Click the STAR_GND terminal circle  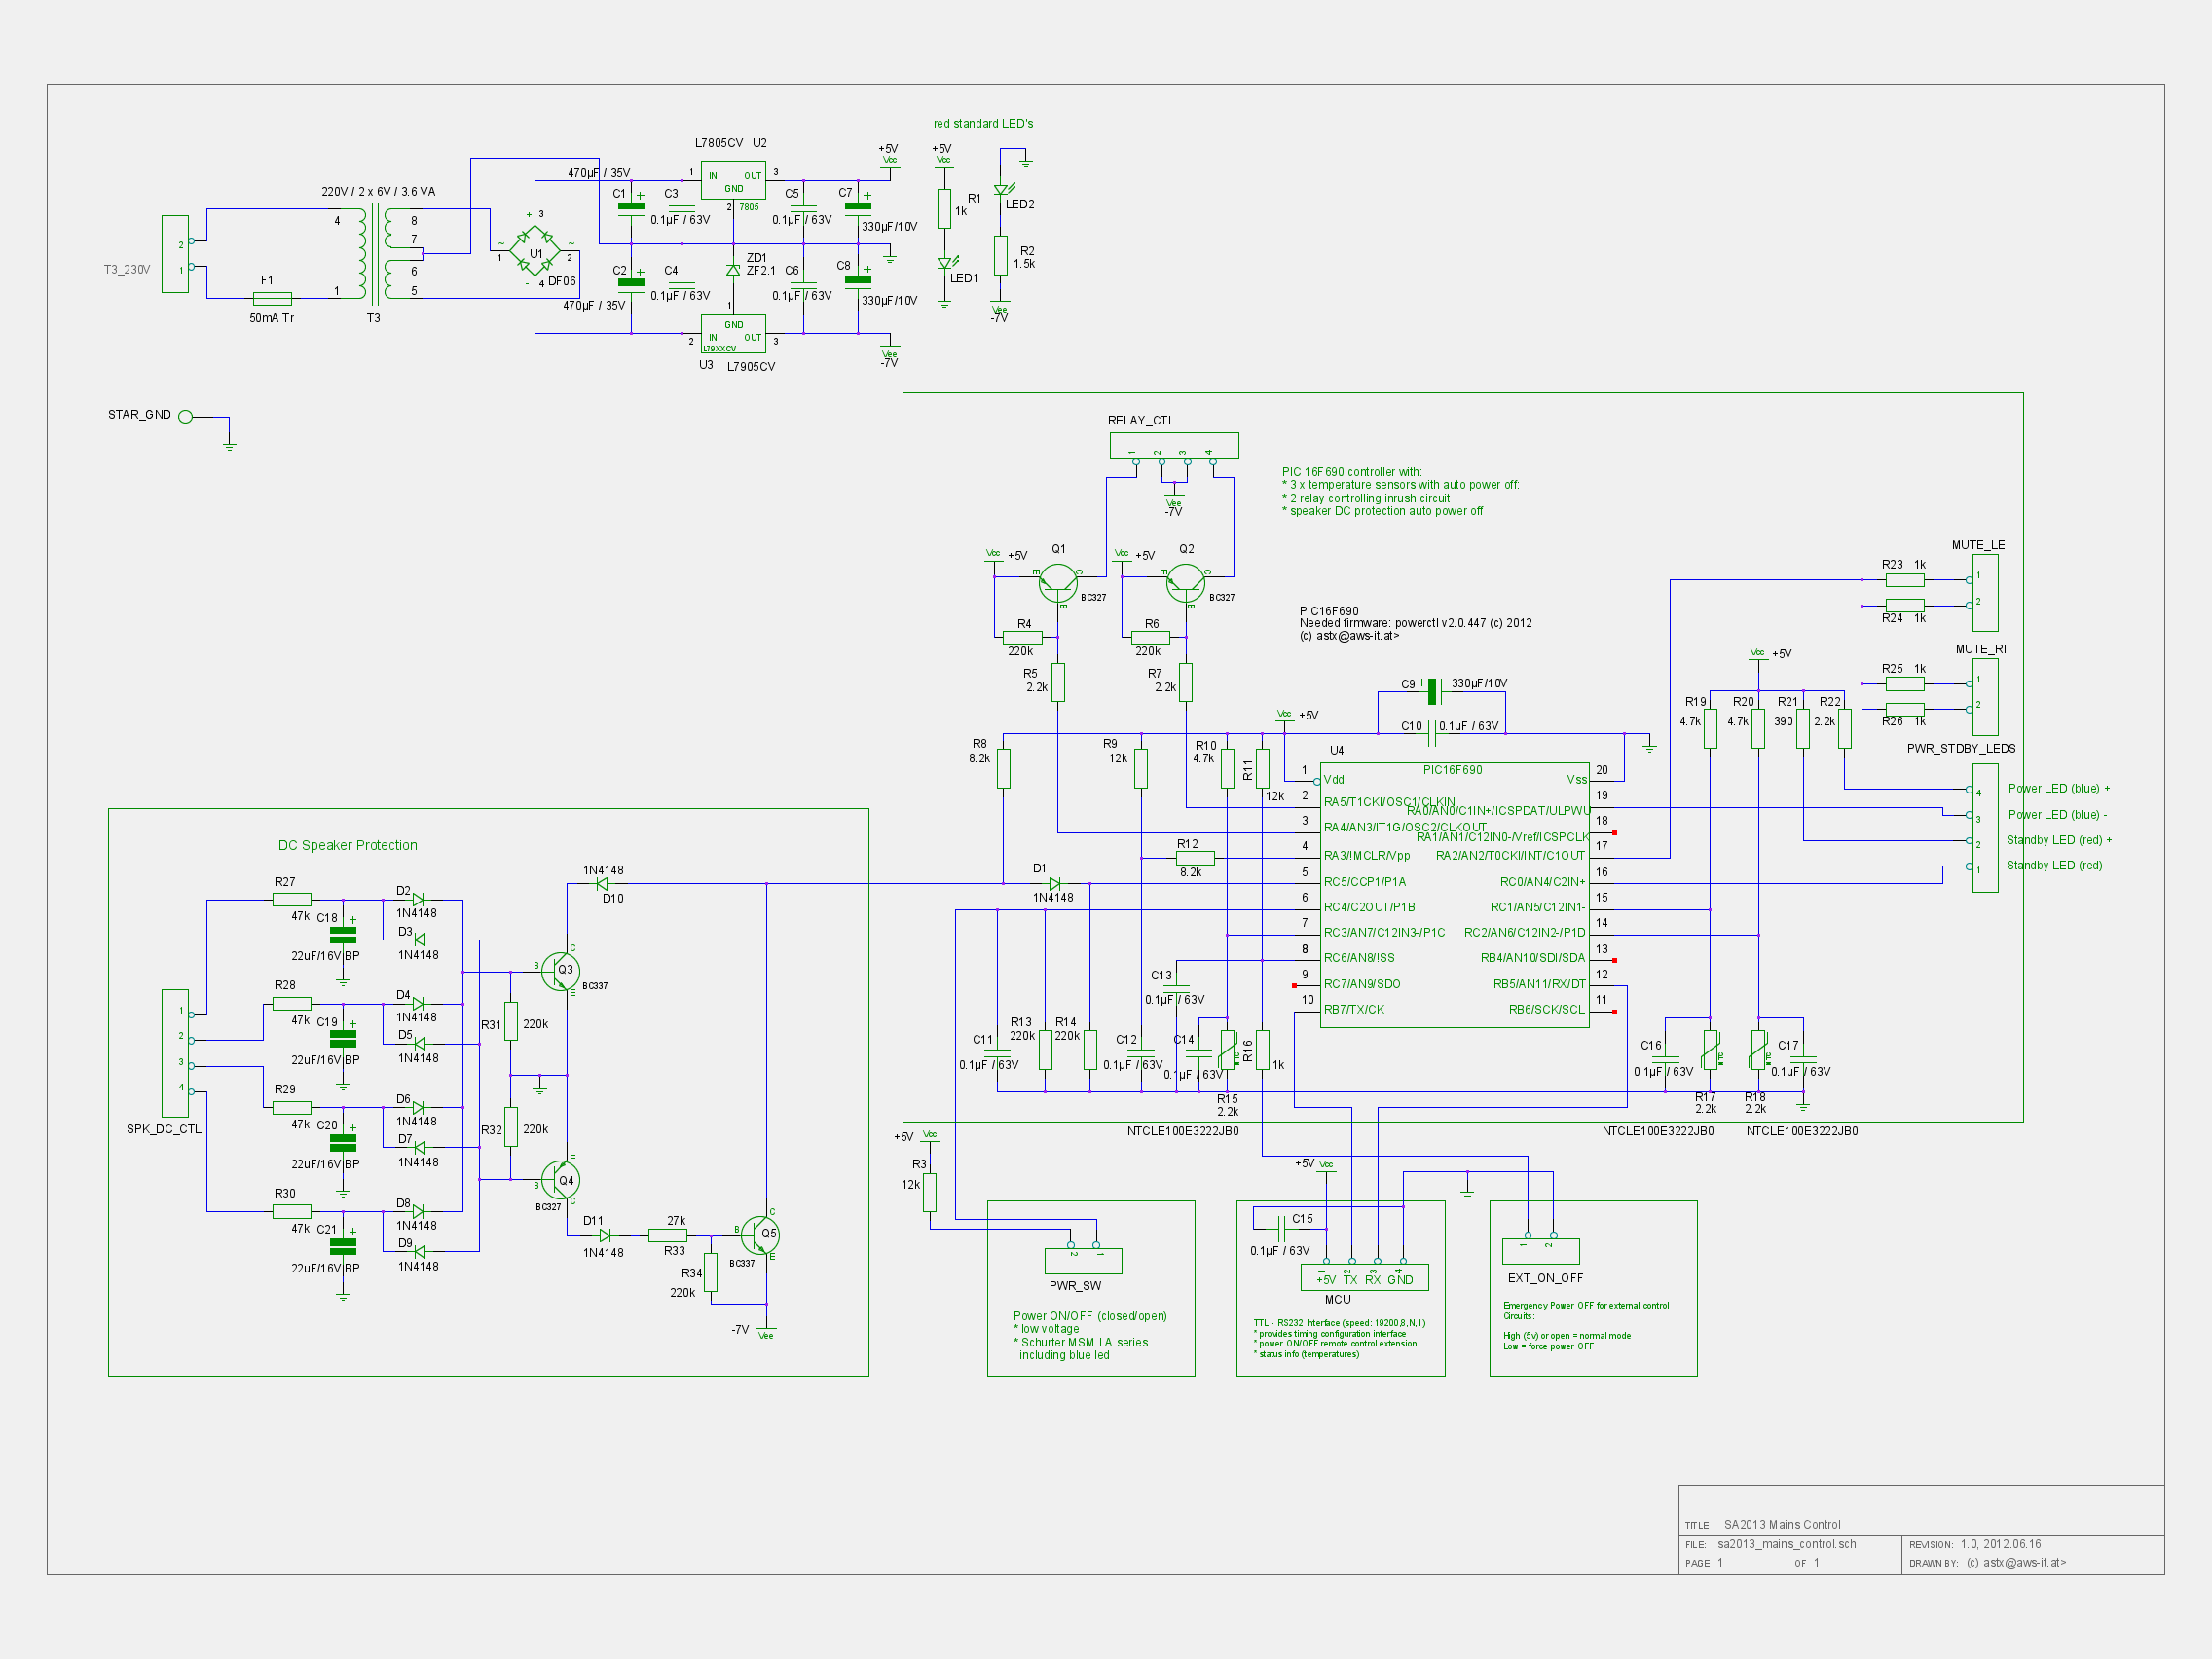(185, 416)
